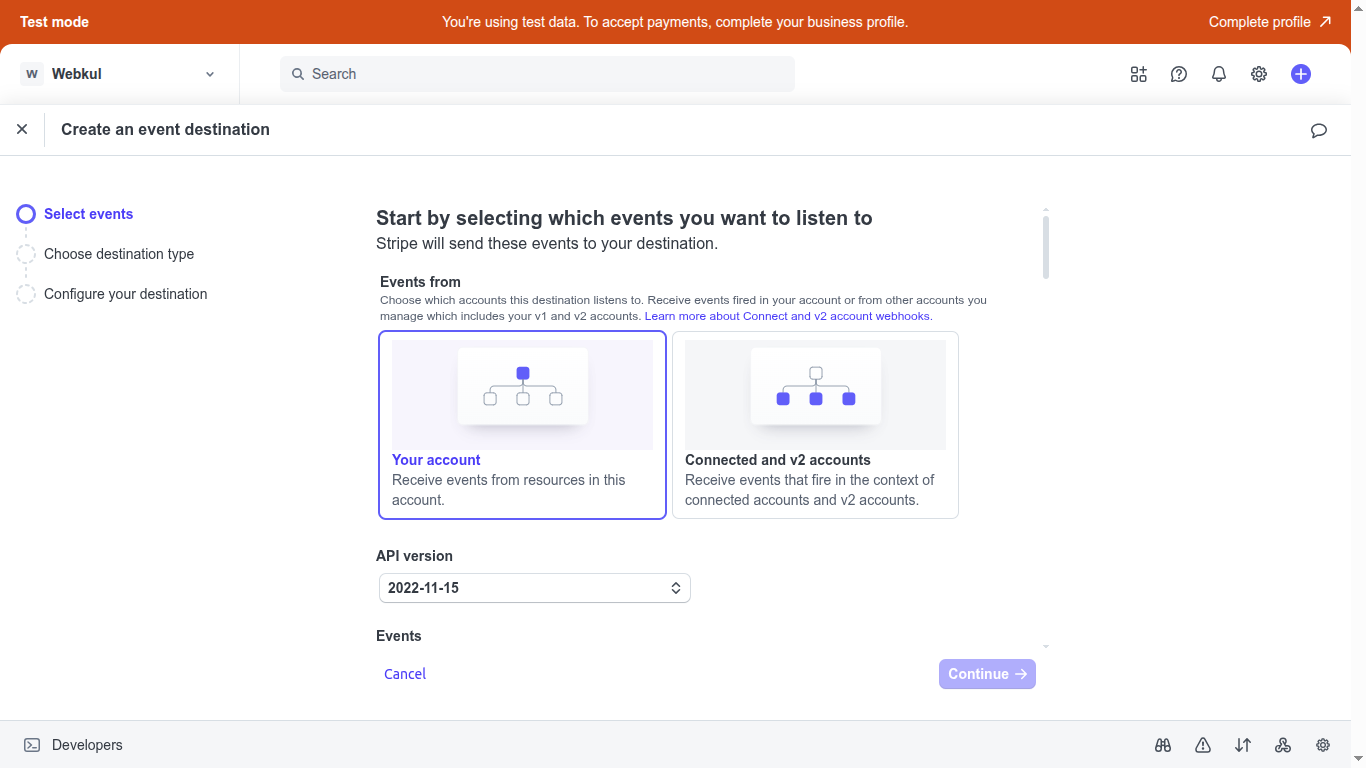Click the webhooks icon in the Developers bar

[x=1283, y=745]
